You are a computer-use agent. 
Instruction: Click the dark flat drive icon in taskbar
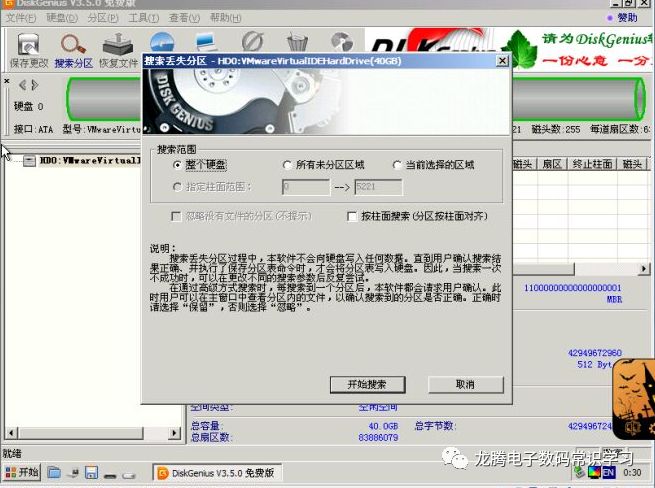click(x=110, y=475)
